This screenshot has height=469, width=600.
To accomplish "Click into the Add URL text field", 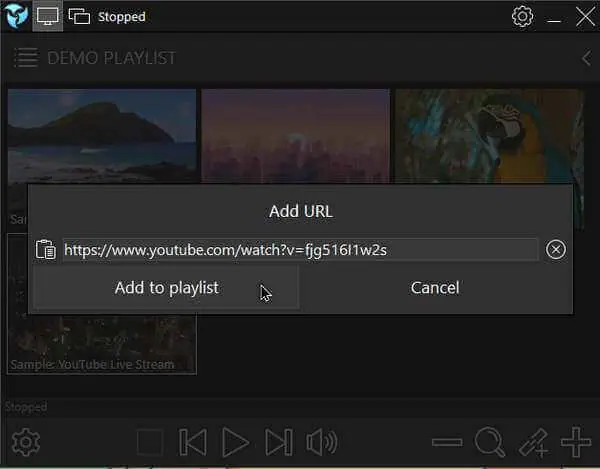I will pos(300,250).
